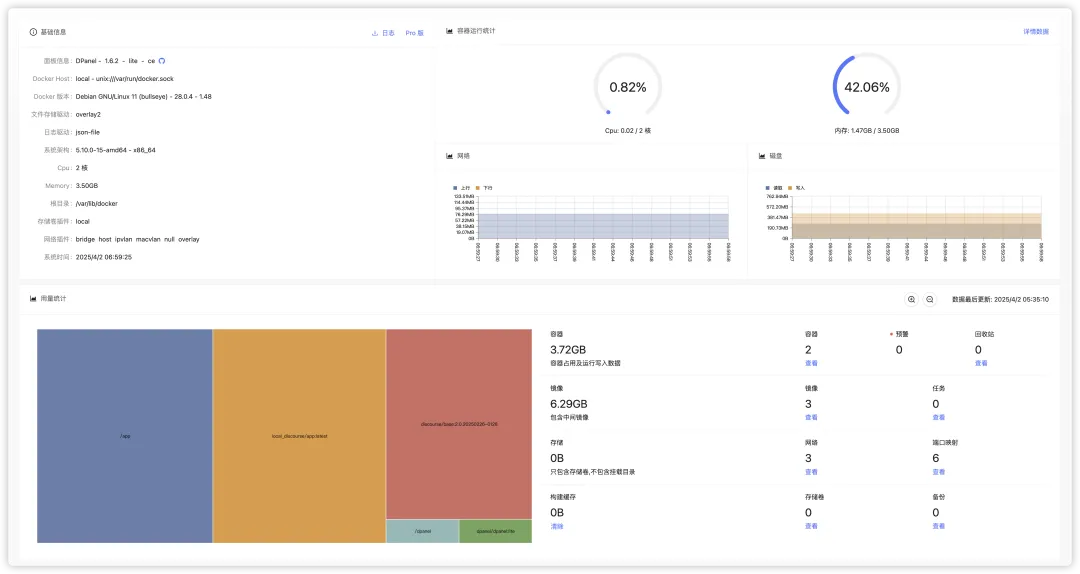Toggle the 写入 series in disk chart legend
This screenshot has width=1080, height=574.
[796, 188]
